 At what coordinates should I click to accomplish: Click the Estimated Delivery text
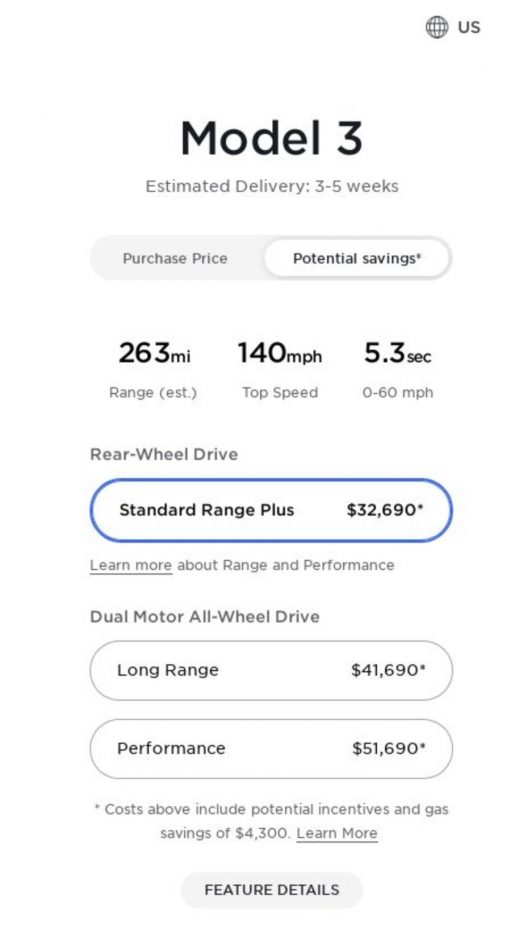tap(272, 186)
